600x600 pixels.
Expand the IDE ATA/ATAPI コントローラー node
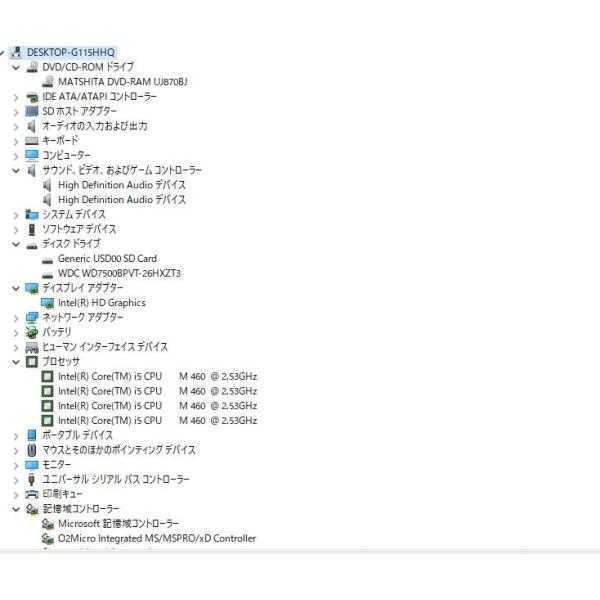(16, 97)
